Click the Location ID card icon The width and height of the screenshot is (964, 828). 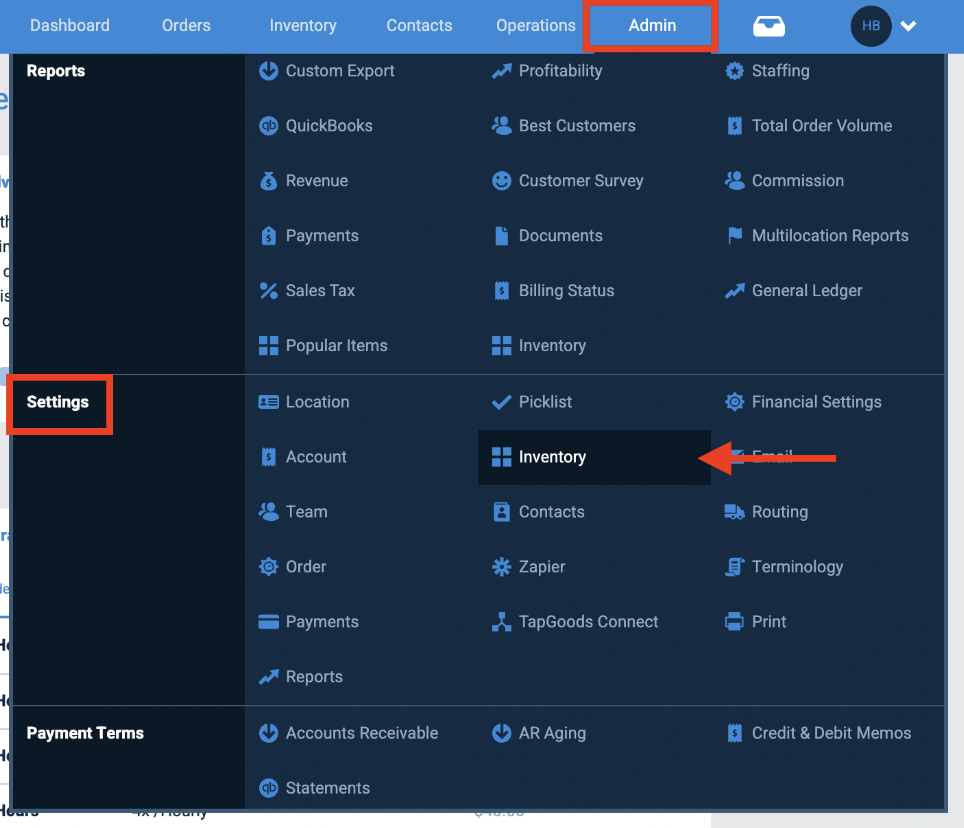point(268,402)
